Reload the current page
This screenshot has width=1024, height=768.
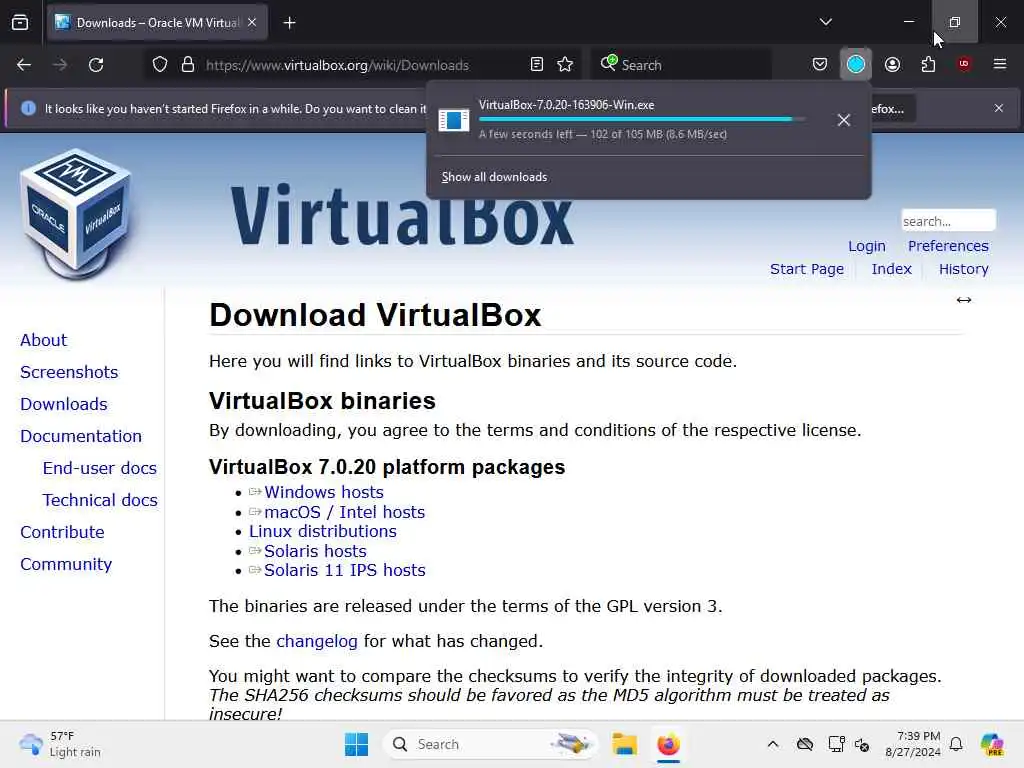96,65
